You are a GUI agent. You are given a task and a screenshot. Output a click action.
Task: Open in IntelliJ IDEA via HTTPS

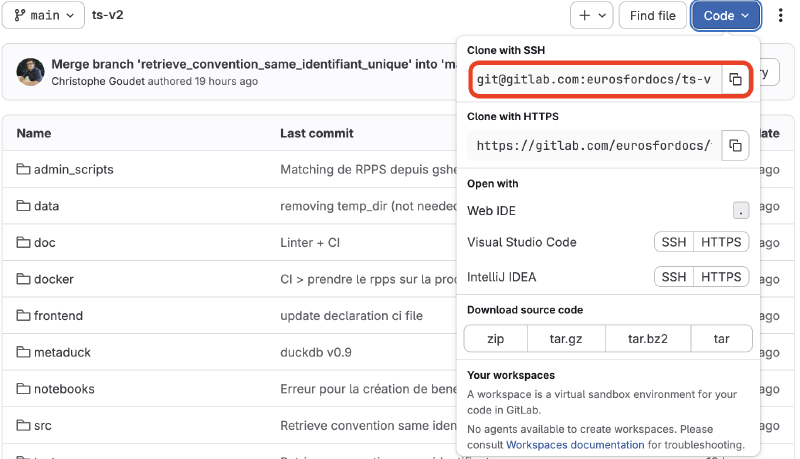click(721, 277)
